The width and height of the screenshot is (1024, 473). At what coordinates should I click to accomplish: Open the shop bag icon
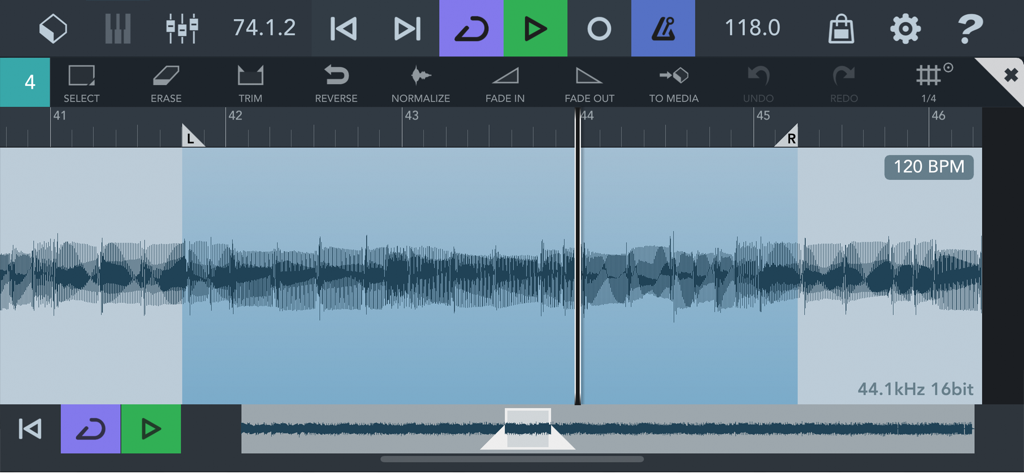[841, 28]
